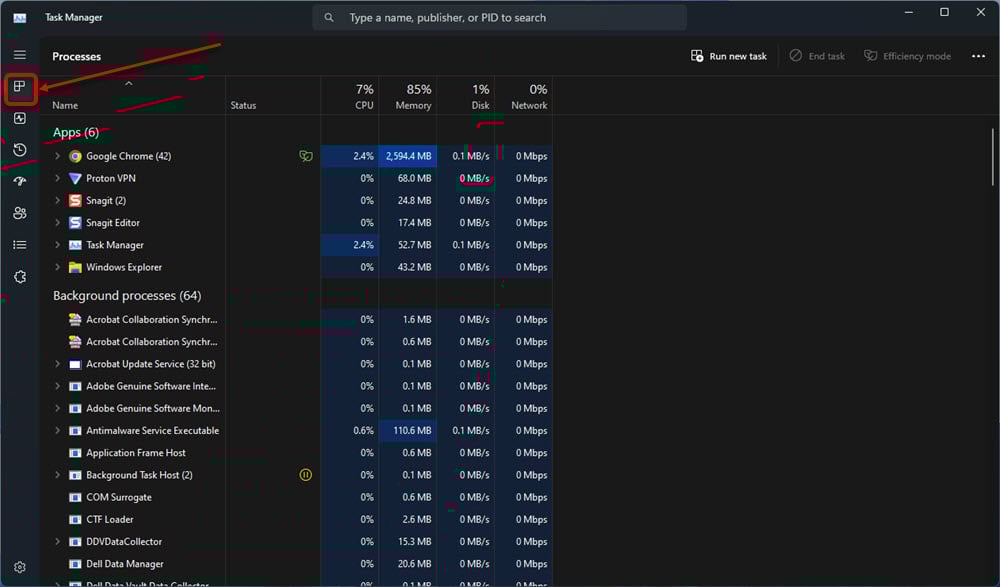Click the Antimalware Service Executable icon
1000x587 pixels.
[x=75, y=431]
